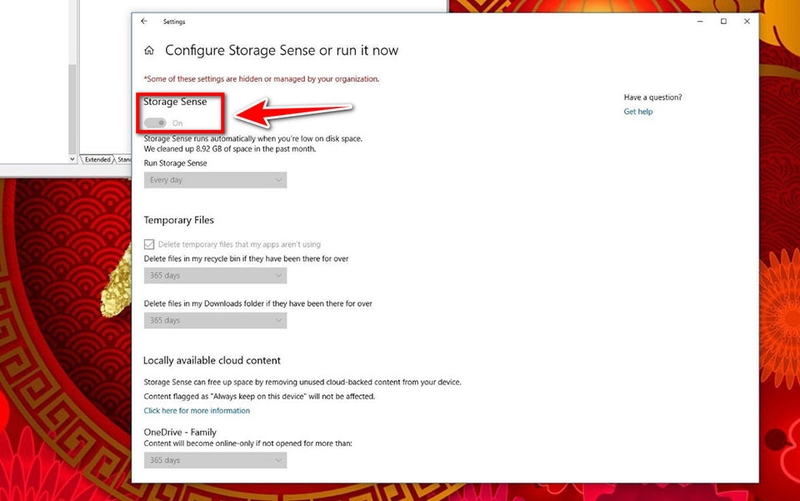This screenshot has height=501, width=800.
Task: Expand the recycle bin 365 days dropdown
Action: pos(215,275)
